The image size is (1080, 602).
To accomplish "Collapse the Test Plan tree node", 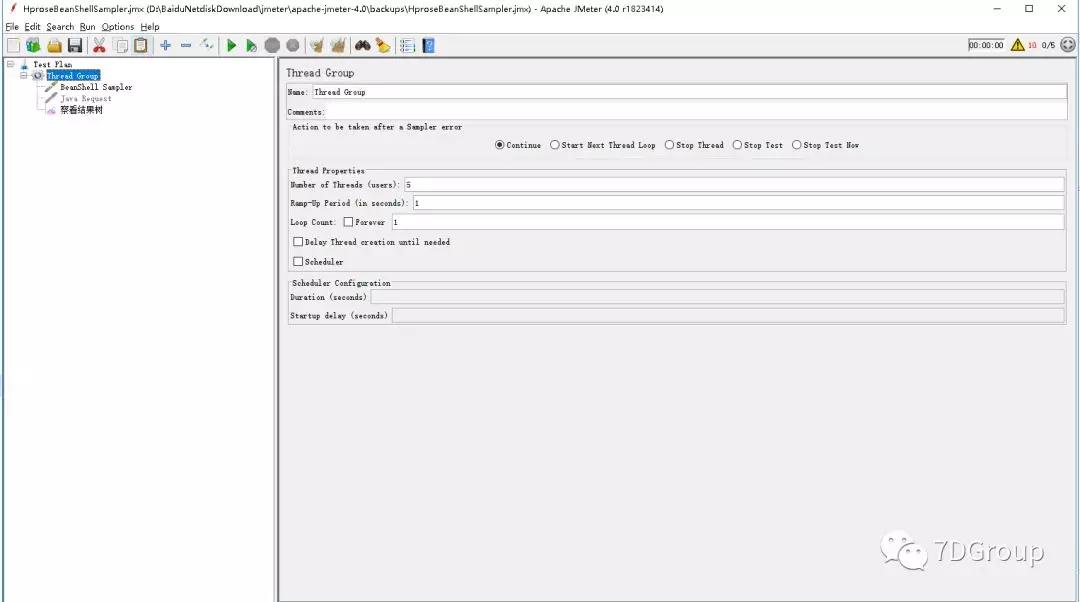I will tap(10, 64).
